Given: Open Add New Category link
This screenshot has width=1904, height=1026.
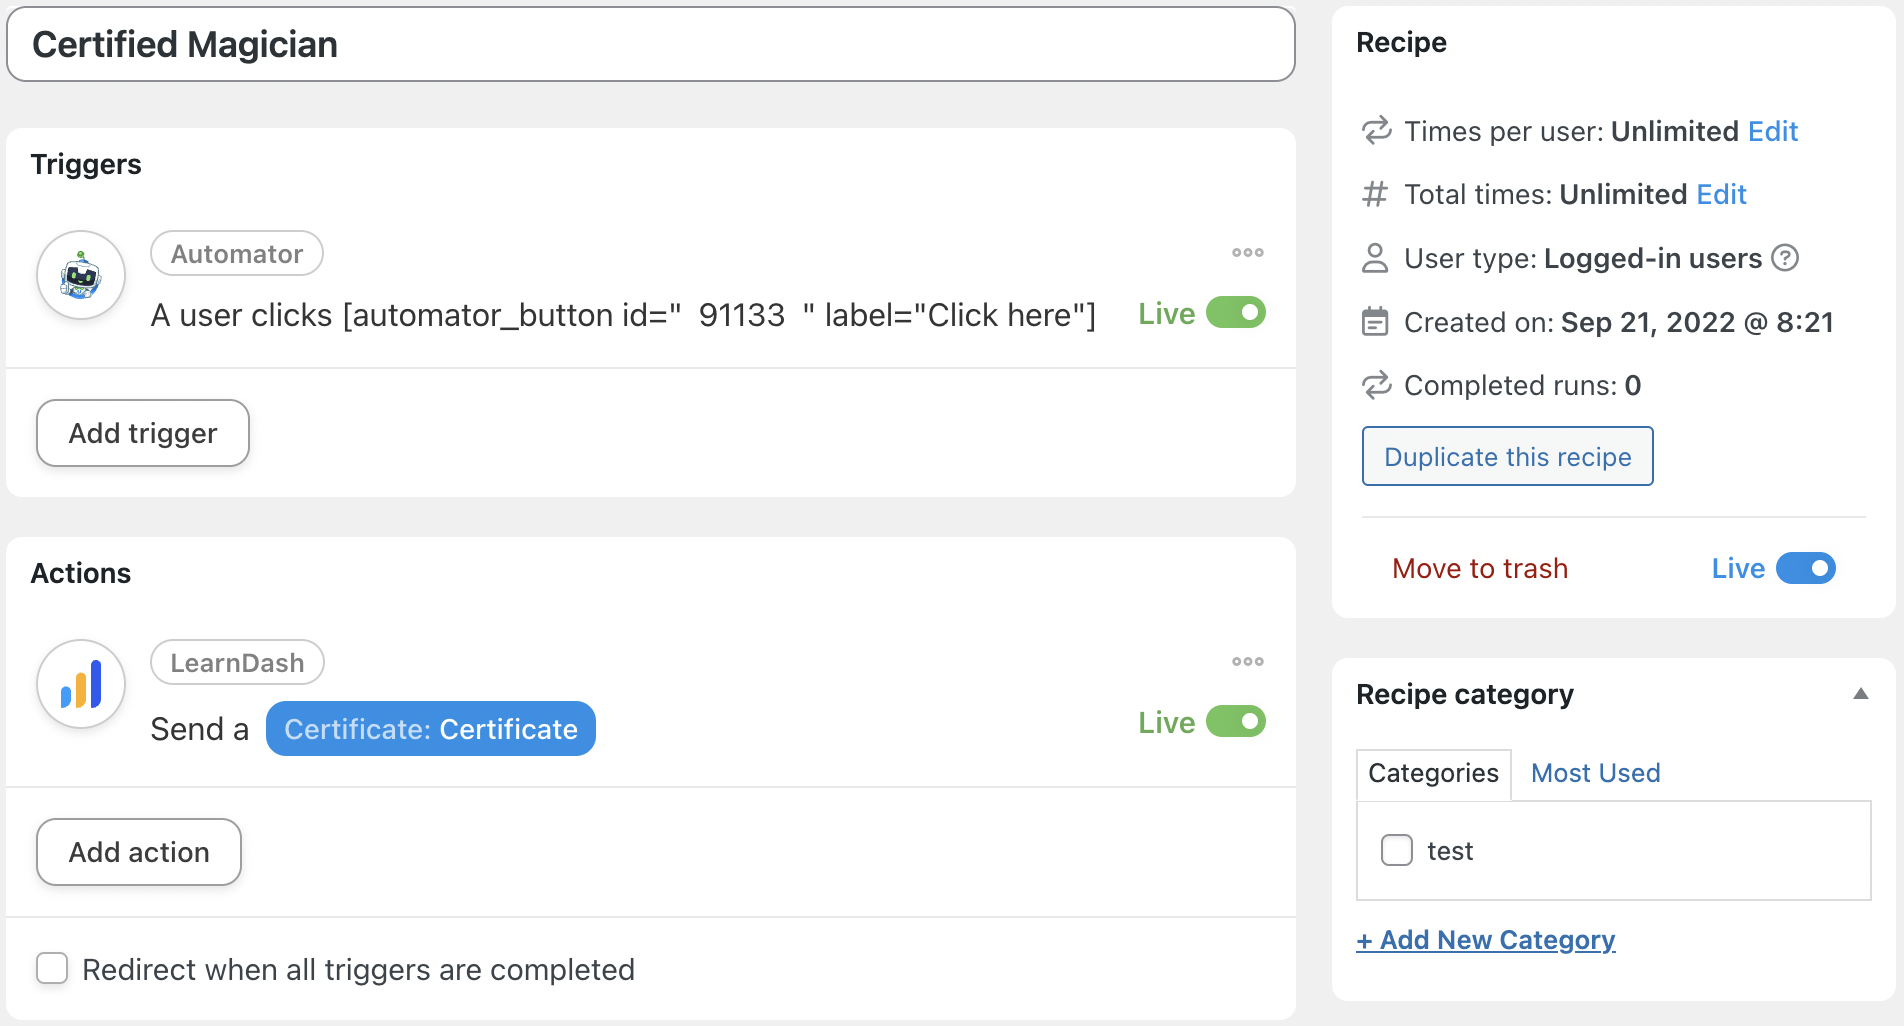Looking at the screenshot, I should click(1485, 939).
